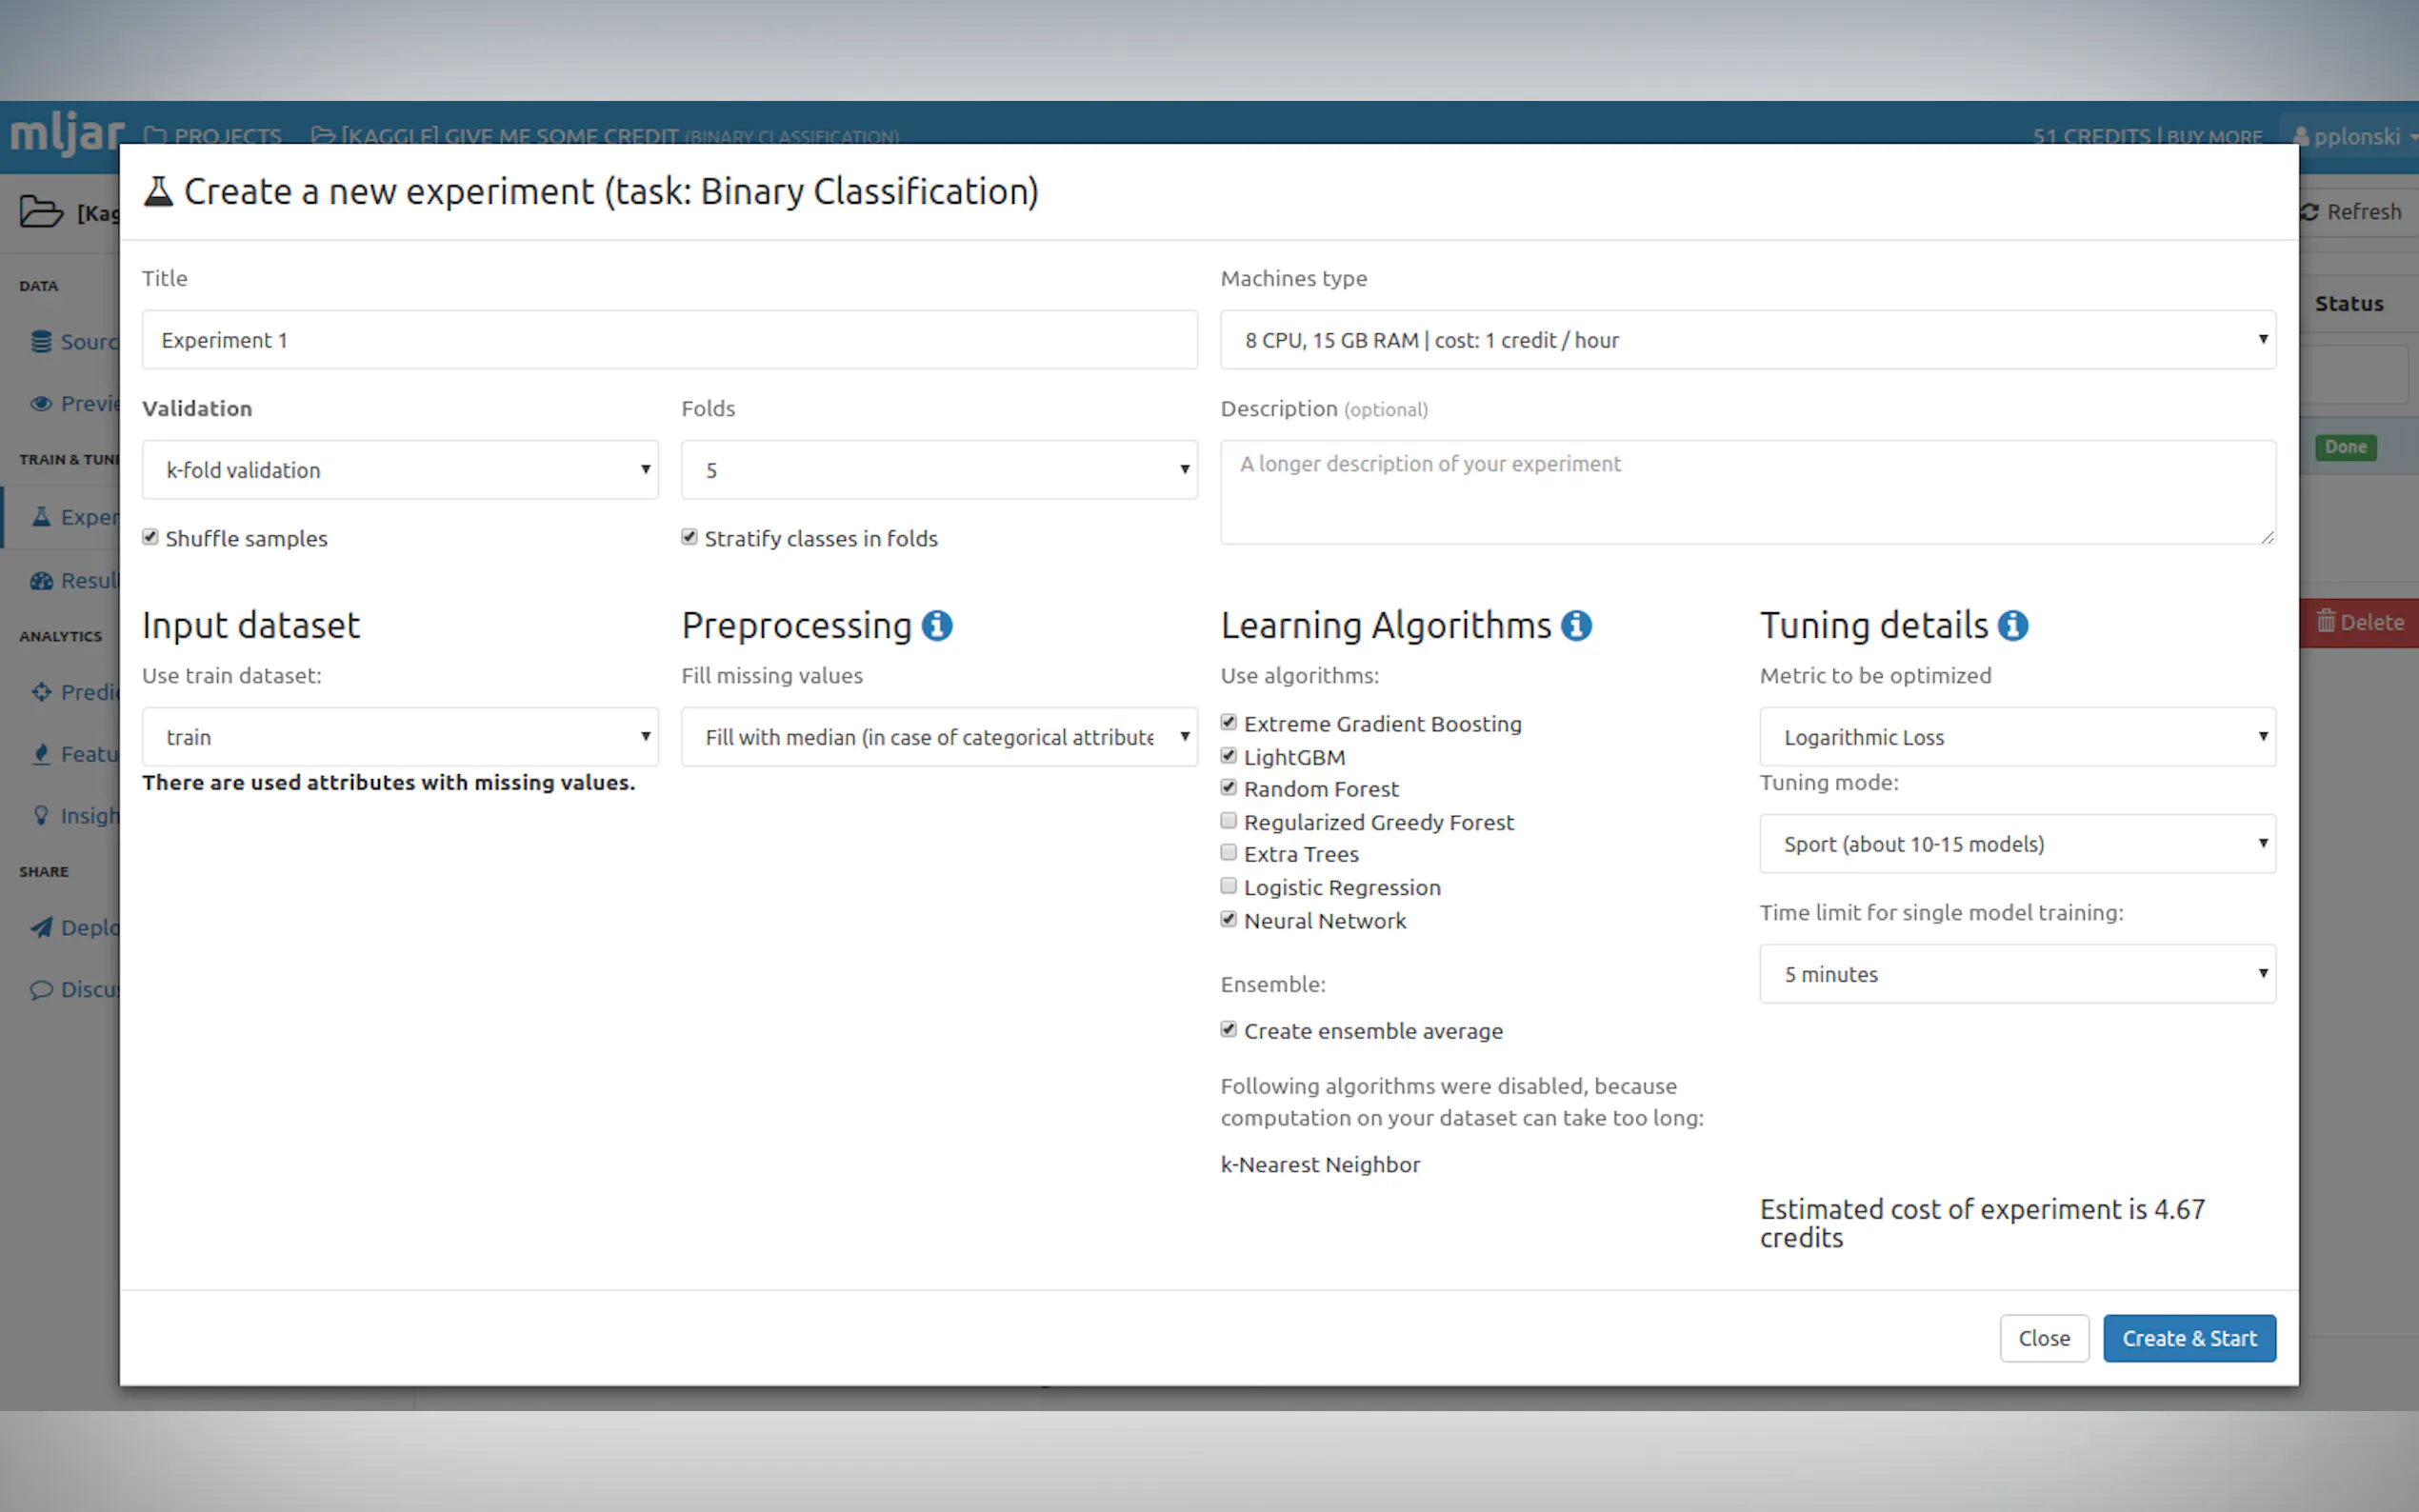Screen dimensions: 2419x1512
Task: Click the mljar logo
Action: tap(66, 133)
